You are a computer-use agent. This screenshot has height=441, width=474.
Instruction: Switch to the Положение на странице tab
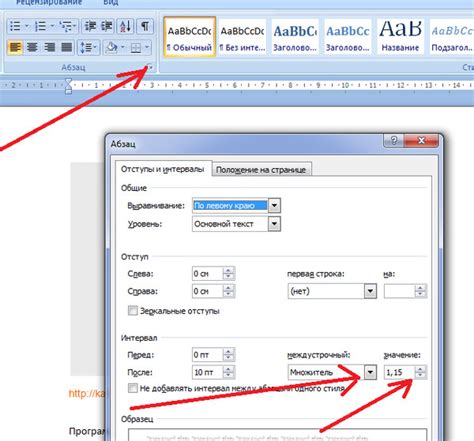261,170
